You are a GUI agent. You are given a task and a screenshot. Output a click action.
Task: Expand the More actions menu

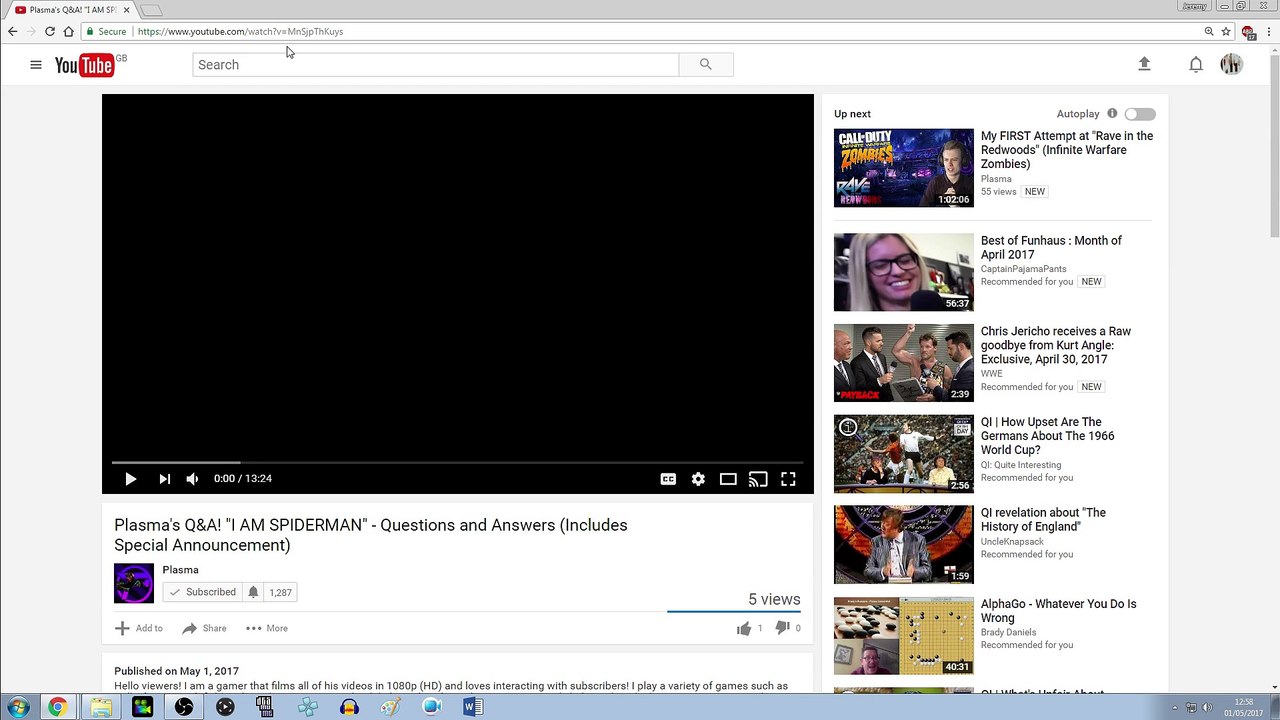[267, 628]
